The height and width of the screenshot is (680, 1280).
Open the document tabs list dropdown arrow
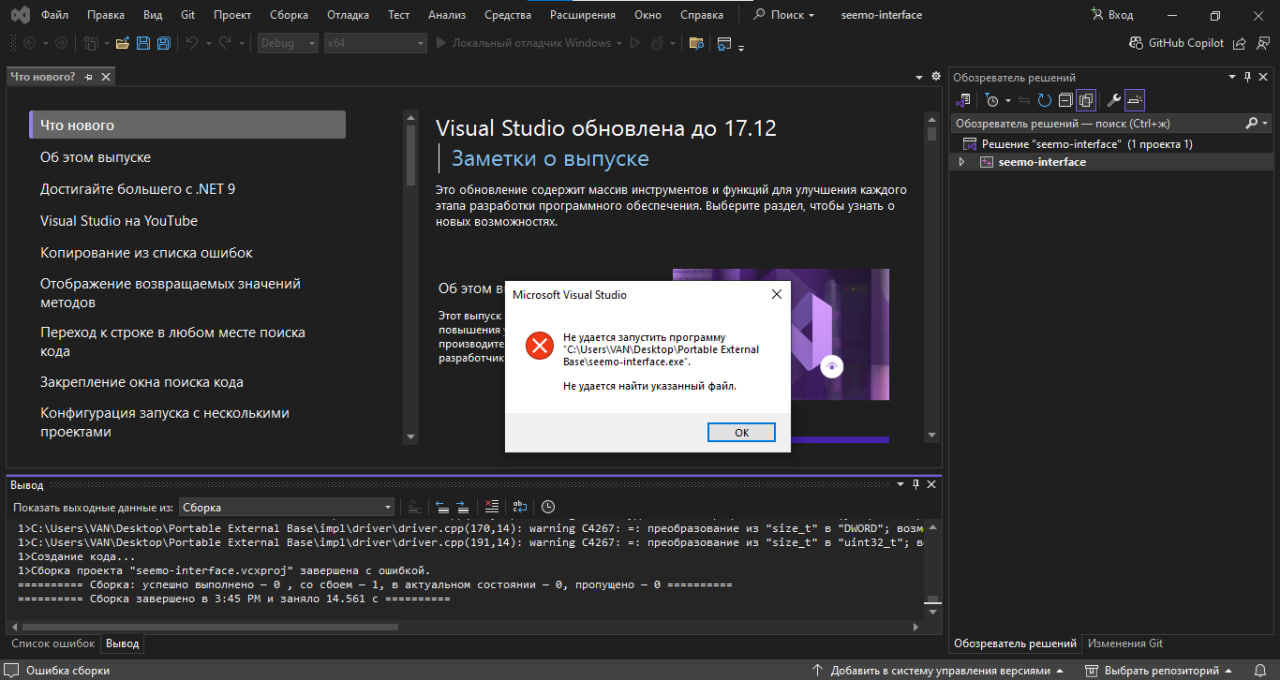(x=919, y=76)
